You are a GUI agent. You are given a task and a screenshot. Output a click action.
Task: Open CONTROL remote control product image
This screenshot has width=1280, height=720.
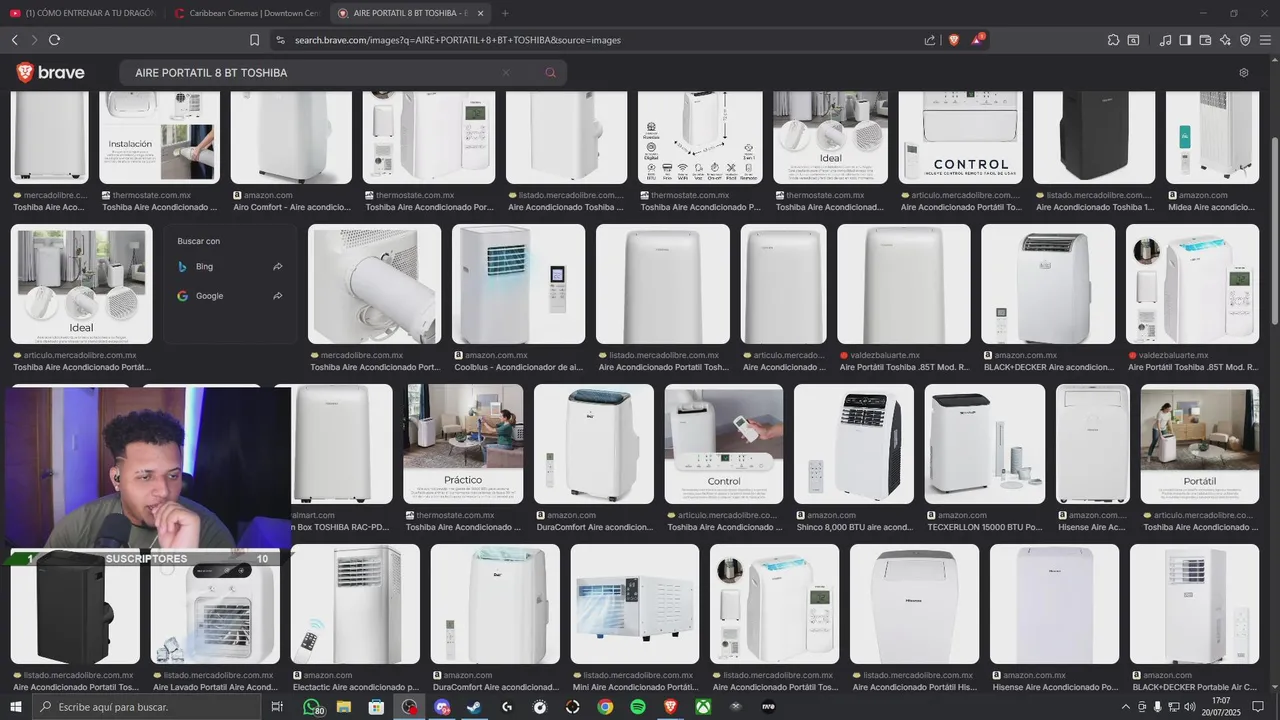[960, 137]
